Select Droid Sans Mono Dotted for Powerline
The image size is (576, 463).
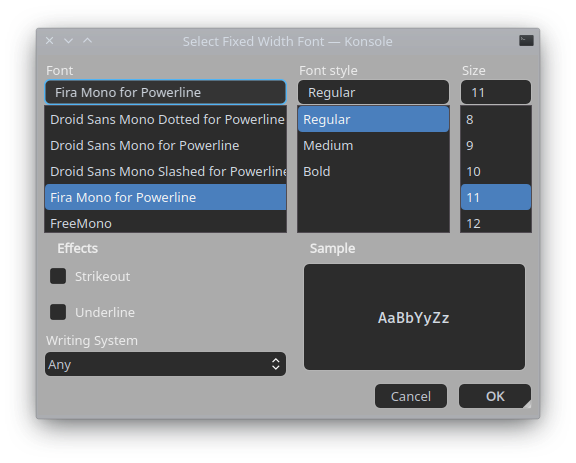(x=165, y=119)
